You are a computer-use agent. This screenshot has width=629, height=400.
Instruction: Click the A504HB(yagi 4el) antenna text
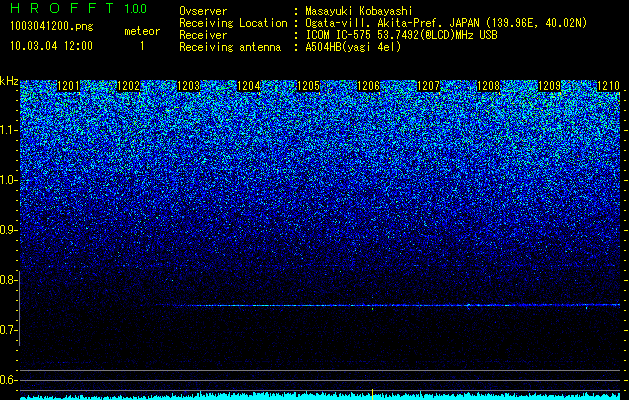[353, 47]
